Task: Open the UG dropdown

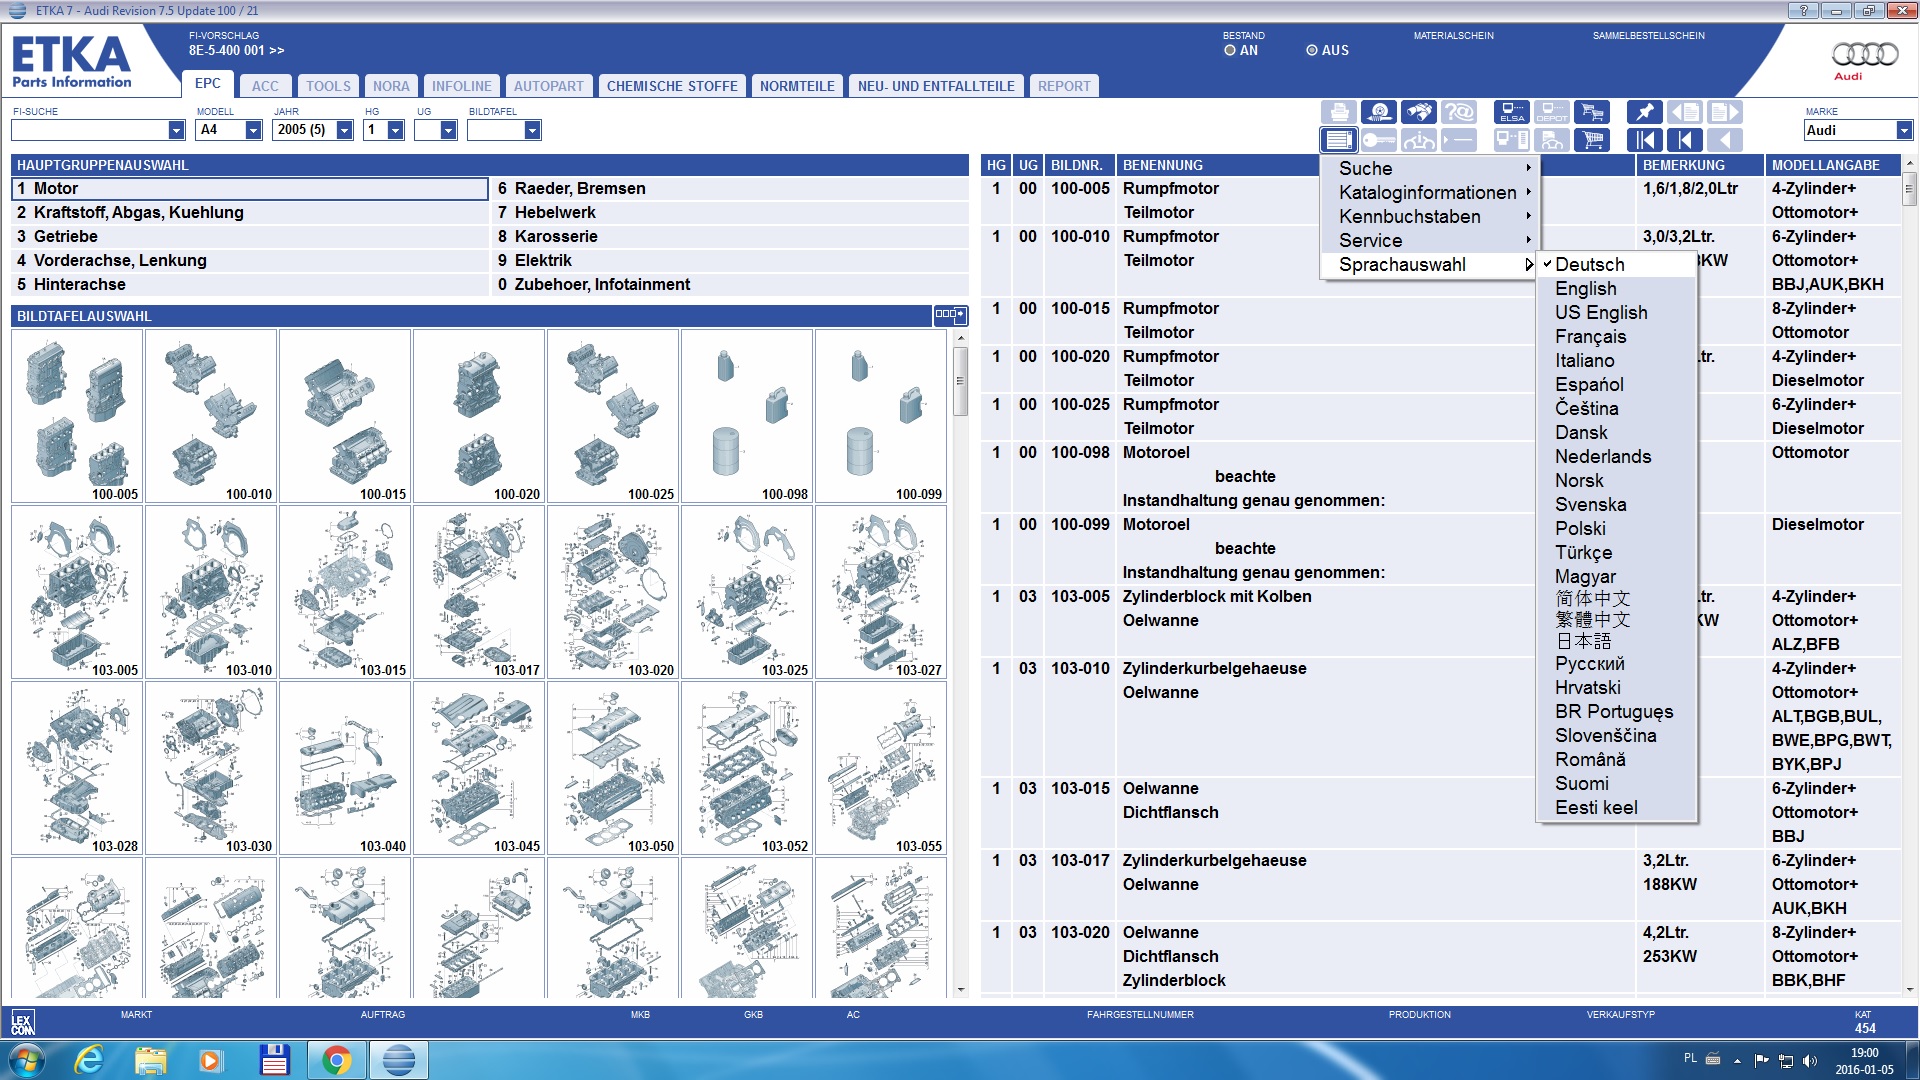Action: pos(448,130)
